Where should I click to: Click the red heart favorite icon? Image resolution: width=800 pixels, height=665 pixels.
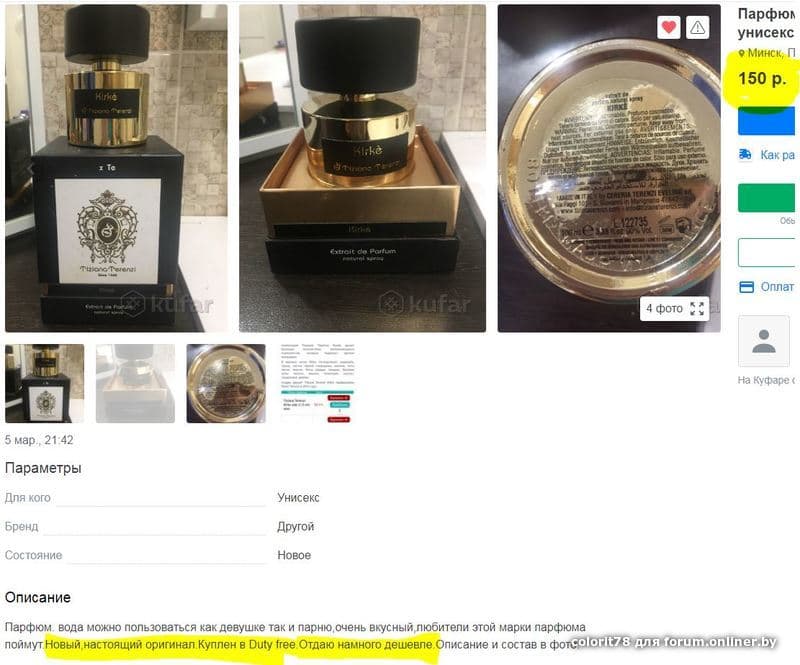[x=668, y=27]
